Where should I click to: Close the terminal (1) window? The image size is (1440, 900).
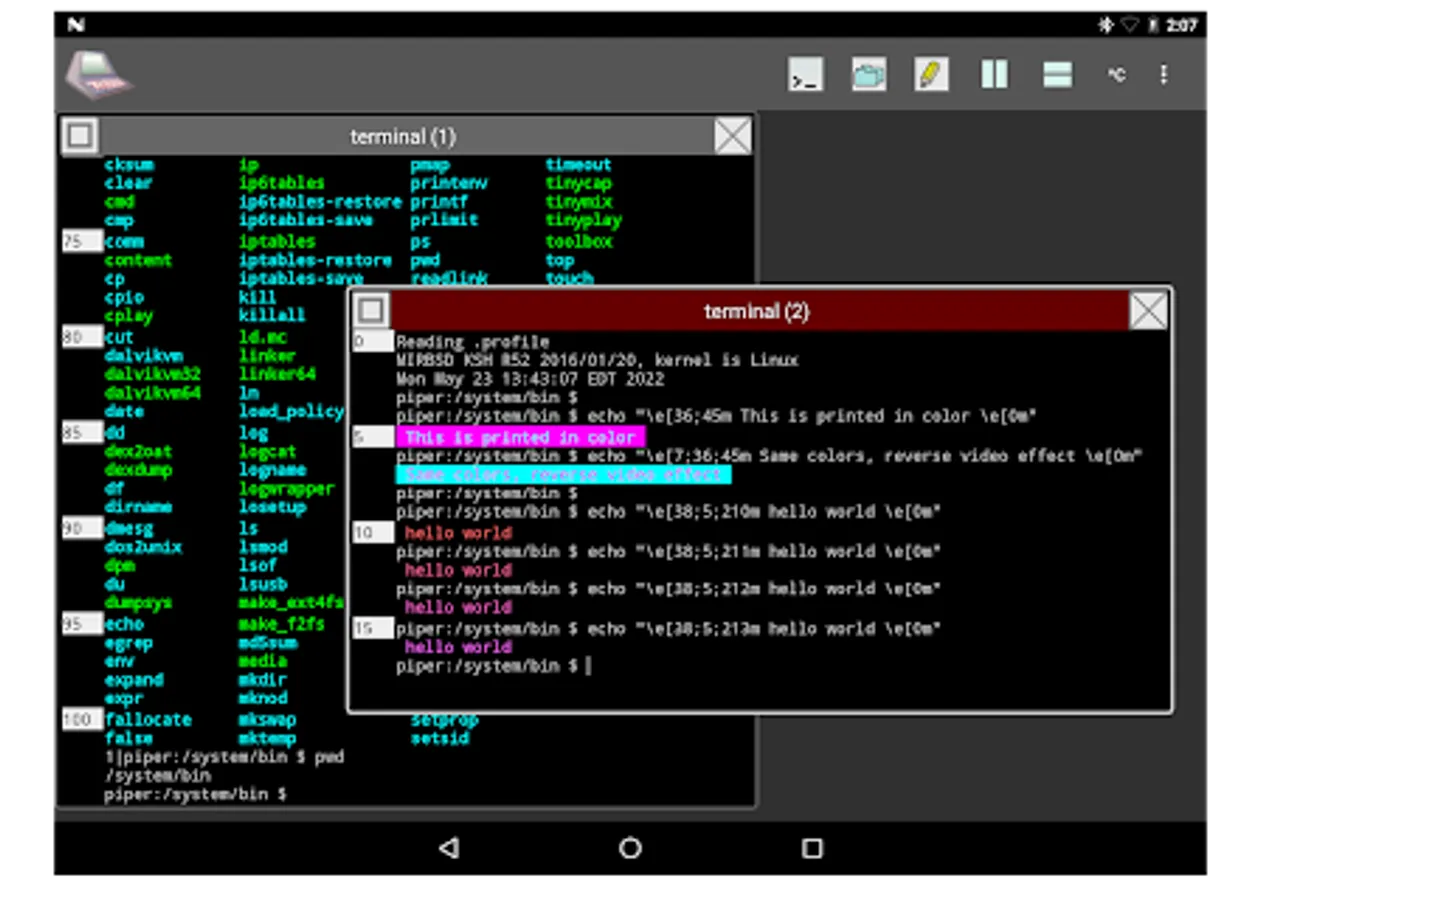[733, 136]
